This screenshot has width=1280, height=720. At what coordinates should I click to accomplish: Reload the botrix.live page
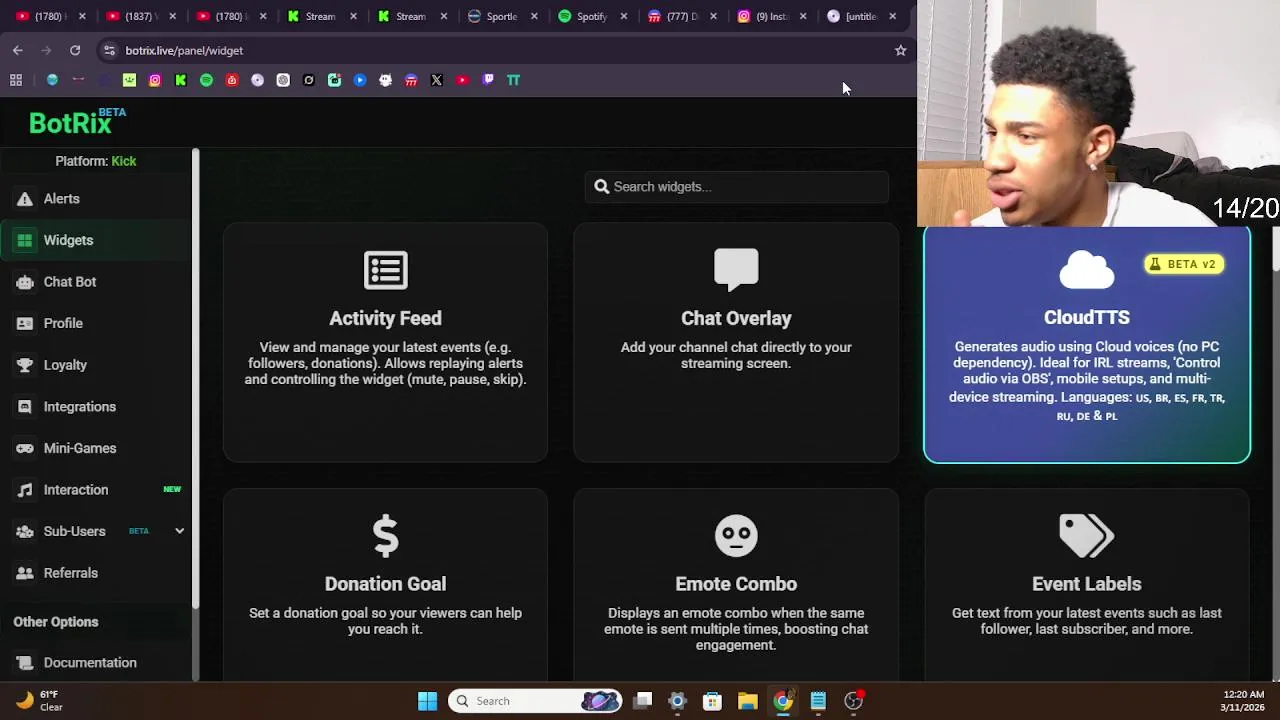(x=75, y=50)
